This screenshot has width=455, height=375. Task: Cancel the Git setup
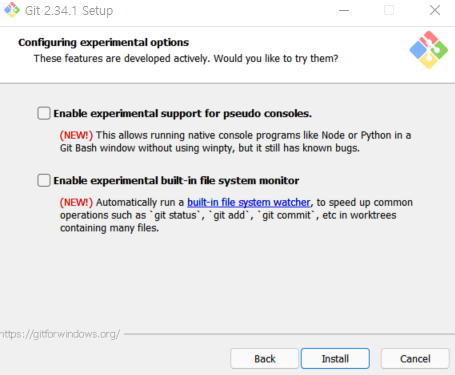415,359
